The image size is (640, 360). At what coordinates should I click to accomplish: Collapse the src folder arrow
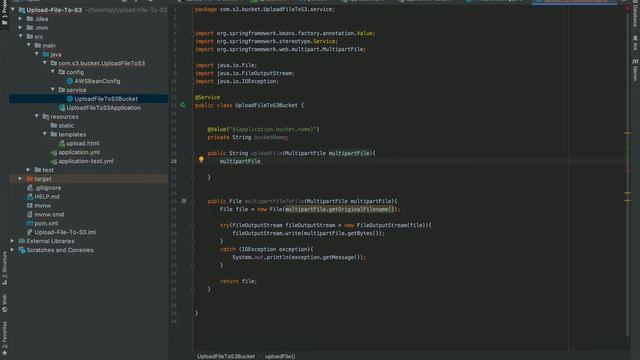click(20, 36)
